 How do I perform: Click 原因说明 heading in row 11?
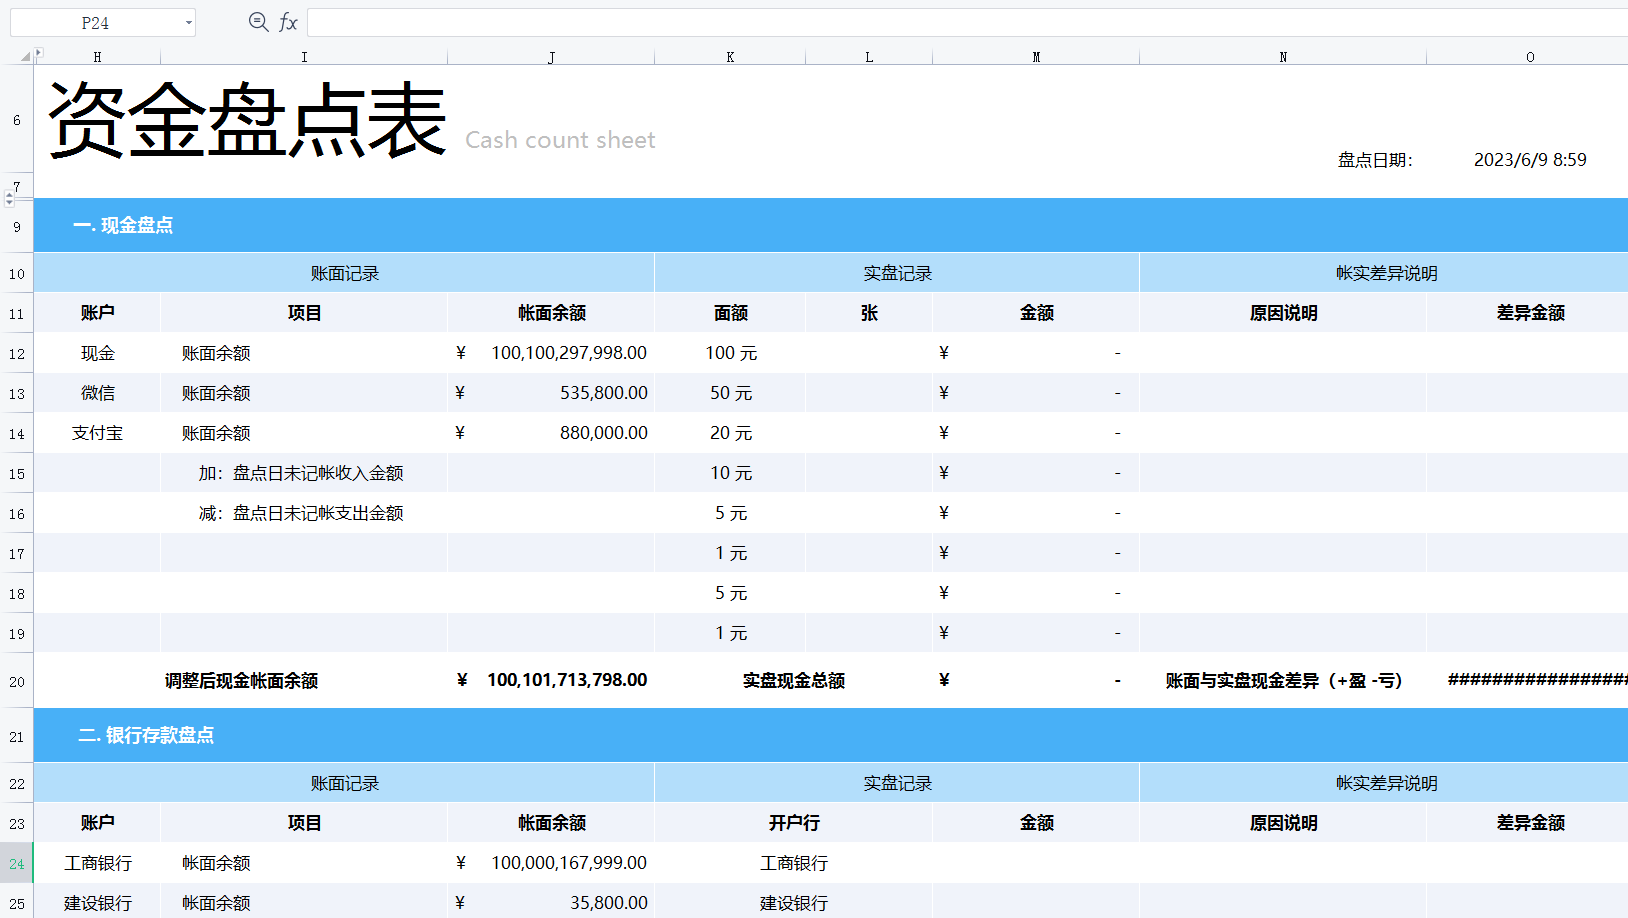1283,313
